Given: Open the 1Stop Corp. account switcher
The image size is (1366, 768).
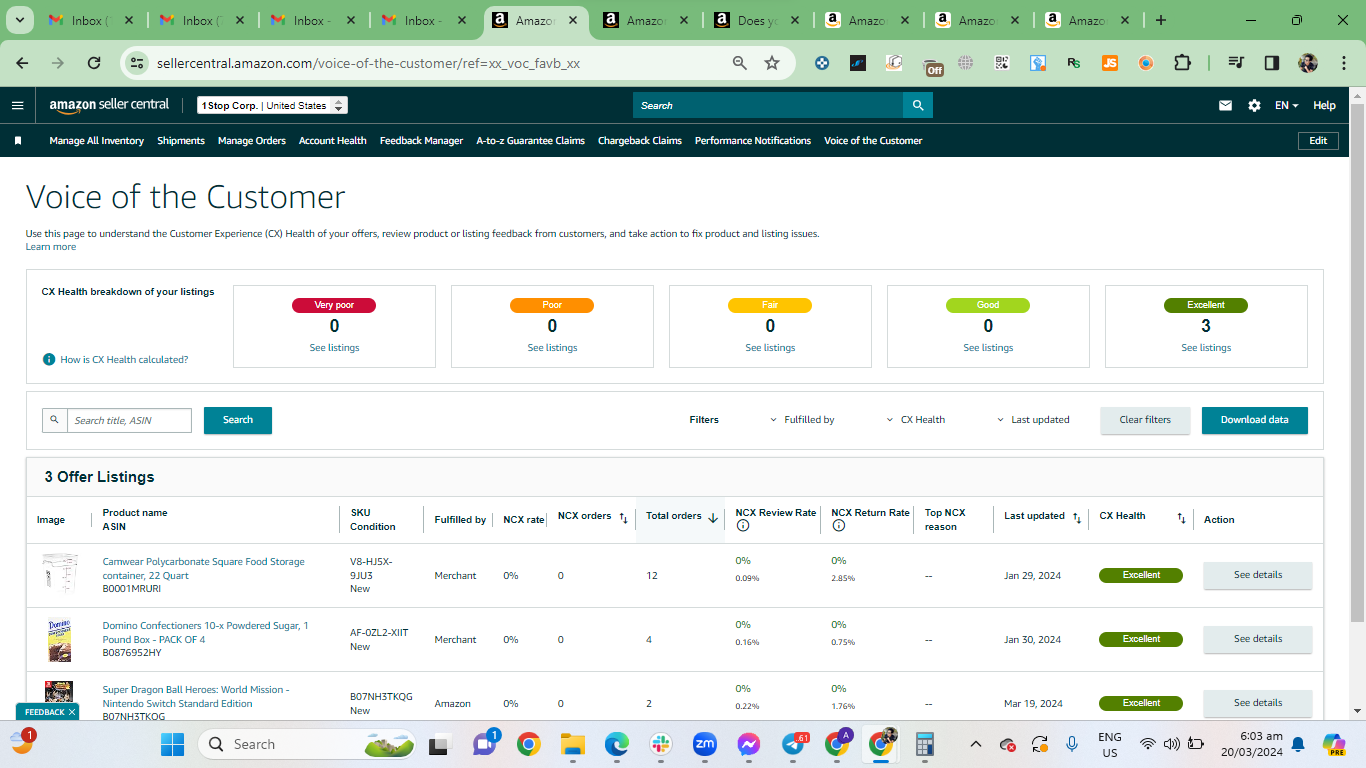Looking at the screenshot, I should coord(272,105).
